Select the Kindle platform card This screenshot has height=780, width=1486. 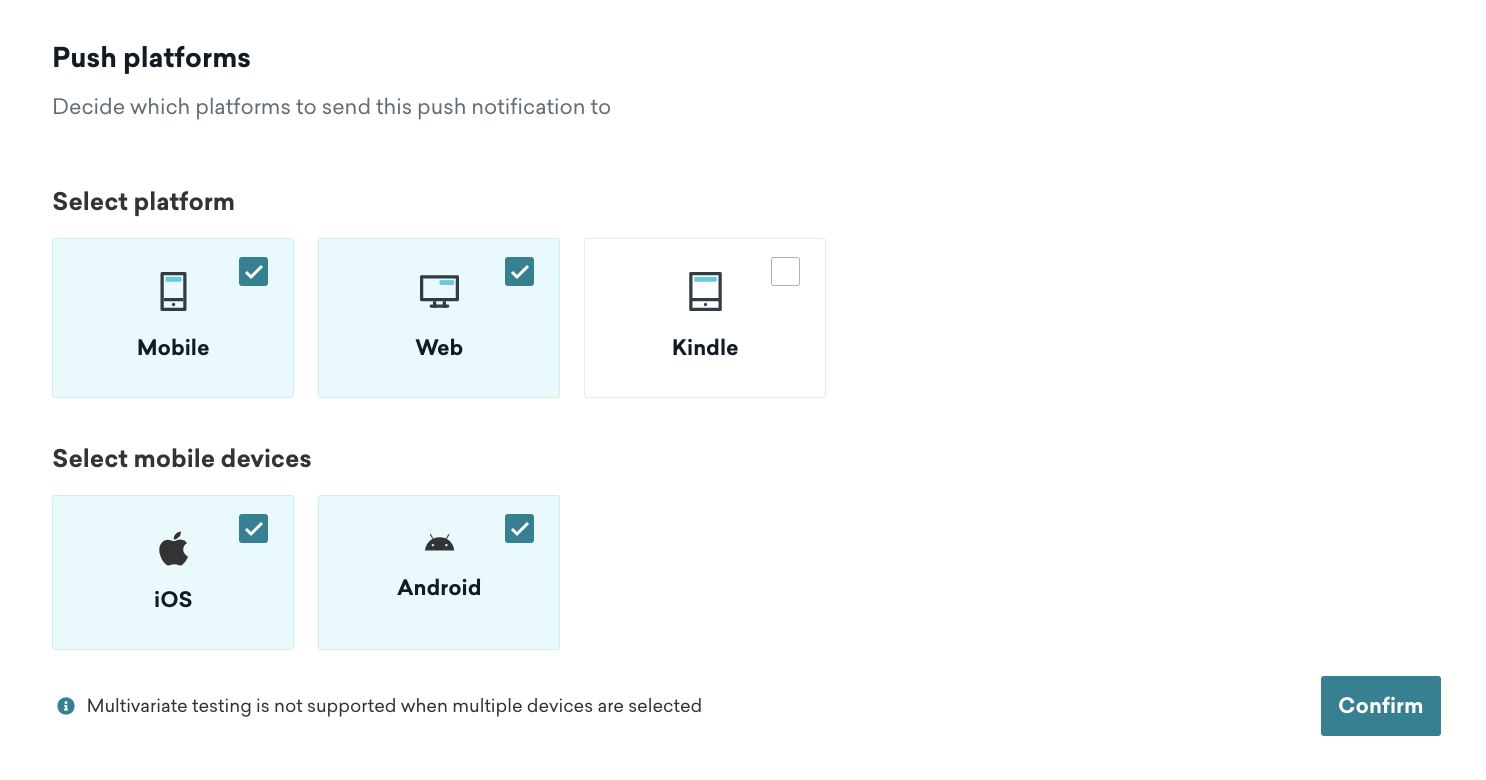[x=705, y=318]
